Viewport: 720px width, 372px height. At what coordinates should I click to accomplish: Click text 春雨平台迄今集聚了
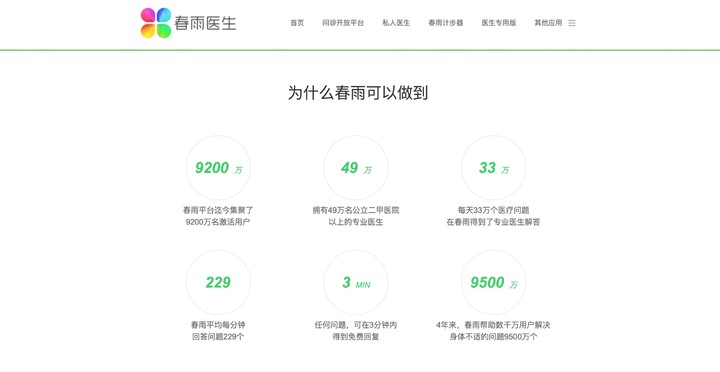(218, 210)
